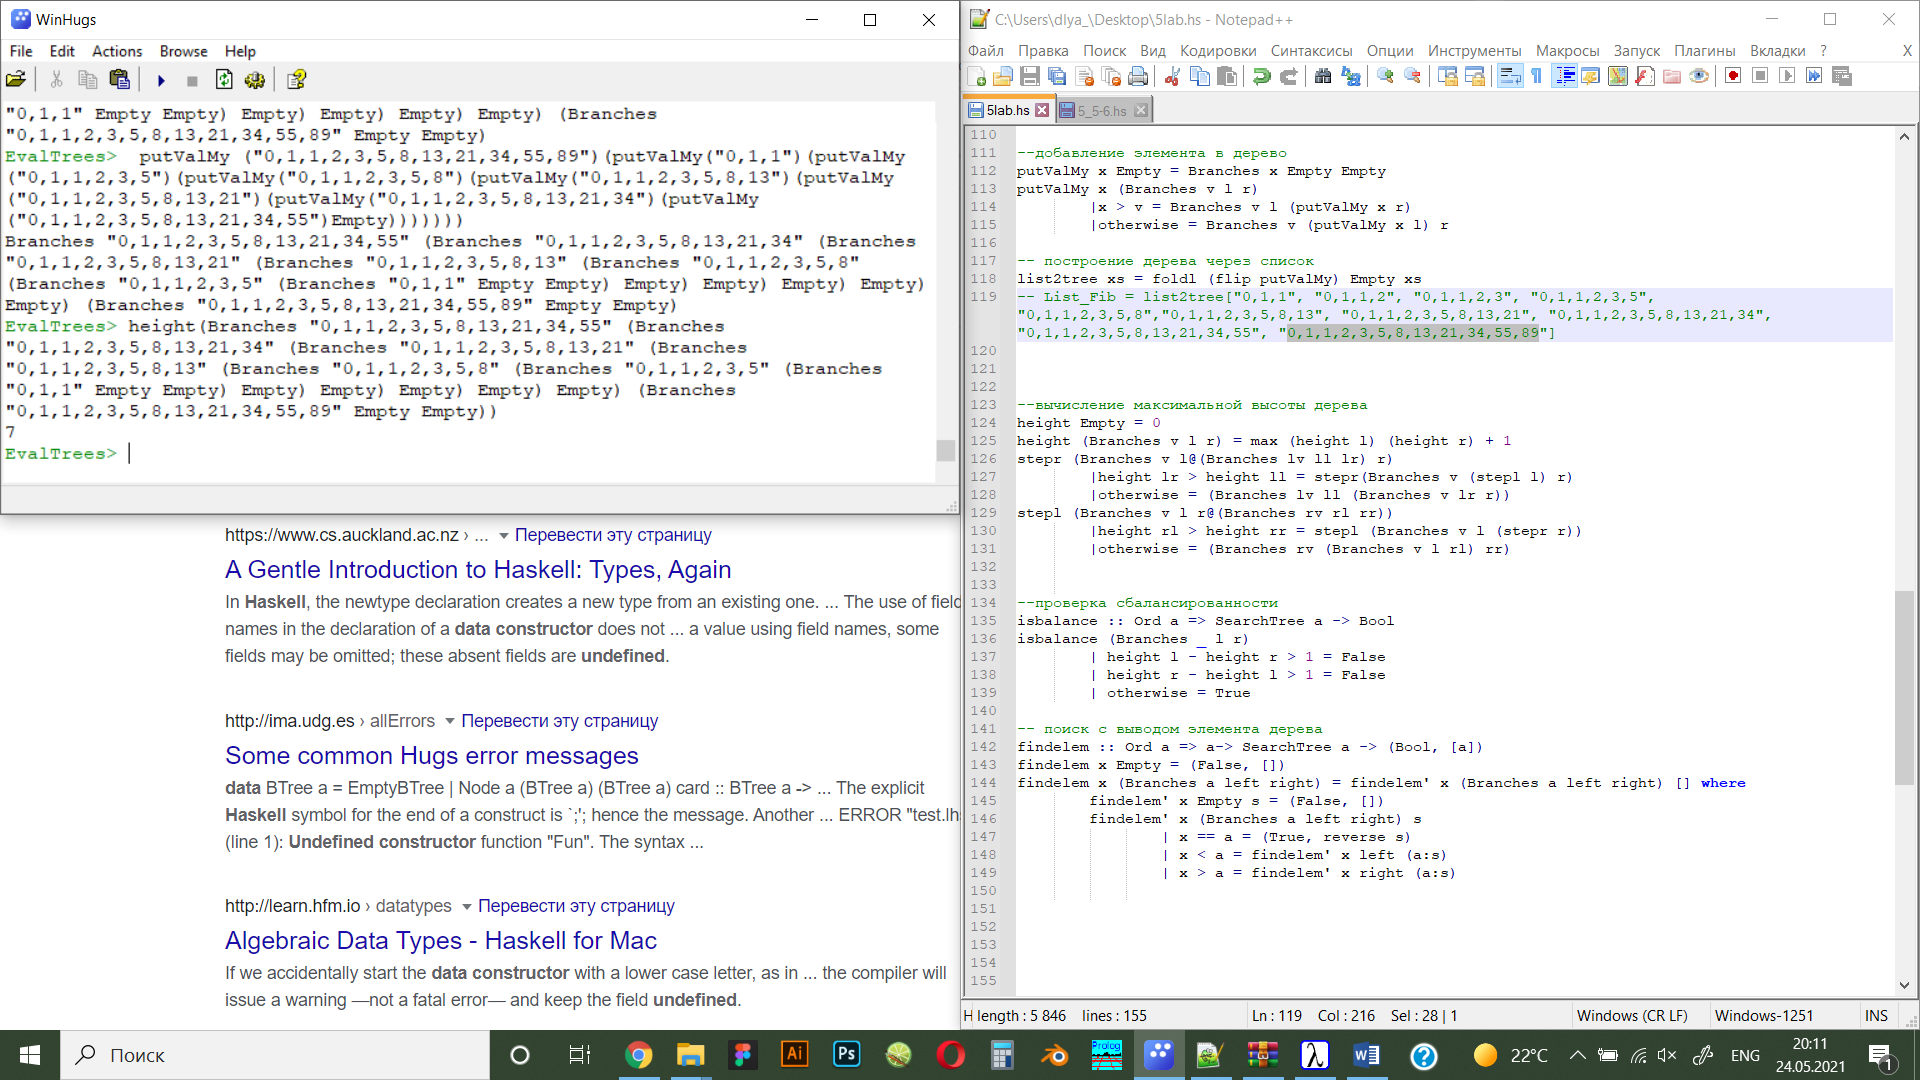The width and height of the screenshot is (1920, 1080).
Task: Open WinHugs help question-mark icon
Action: (x=296, y=80)
